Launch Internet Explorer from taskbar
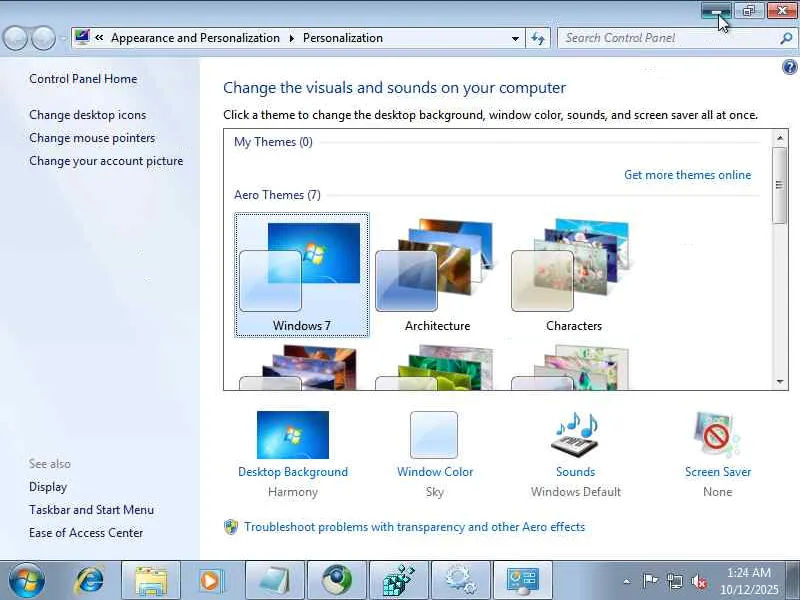The image size is (800, 600). tap(89, 580)
